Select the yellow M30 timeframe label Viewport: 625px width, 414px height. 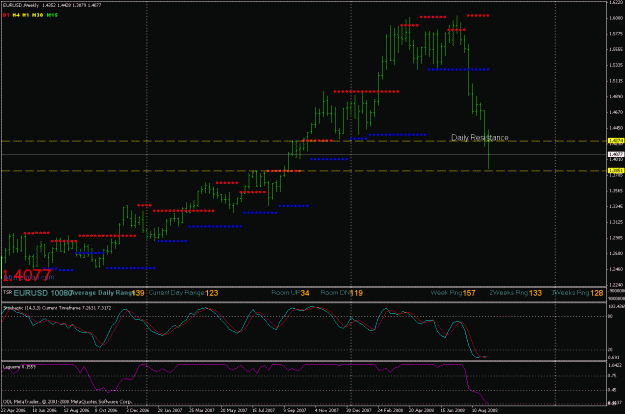coord(37,15)
